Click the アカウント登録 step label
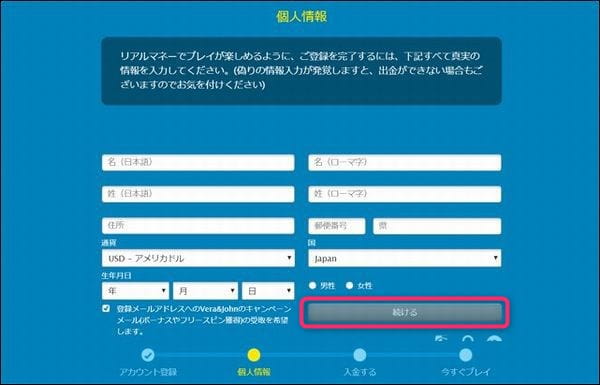 (148, 372)
